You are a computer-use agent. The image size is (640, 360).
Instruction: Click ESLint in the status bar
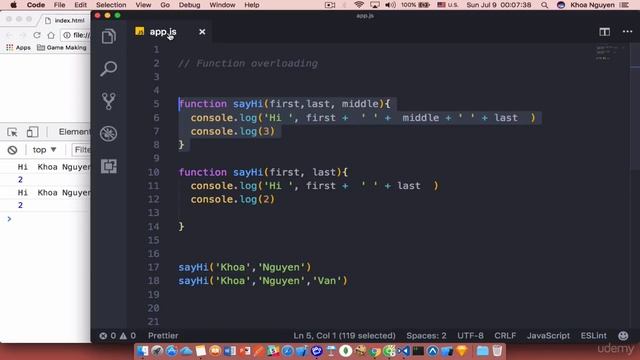pos(593,336)
